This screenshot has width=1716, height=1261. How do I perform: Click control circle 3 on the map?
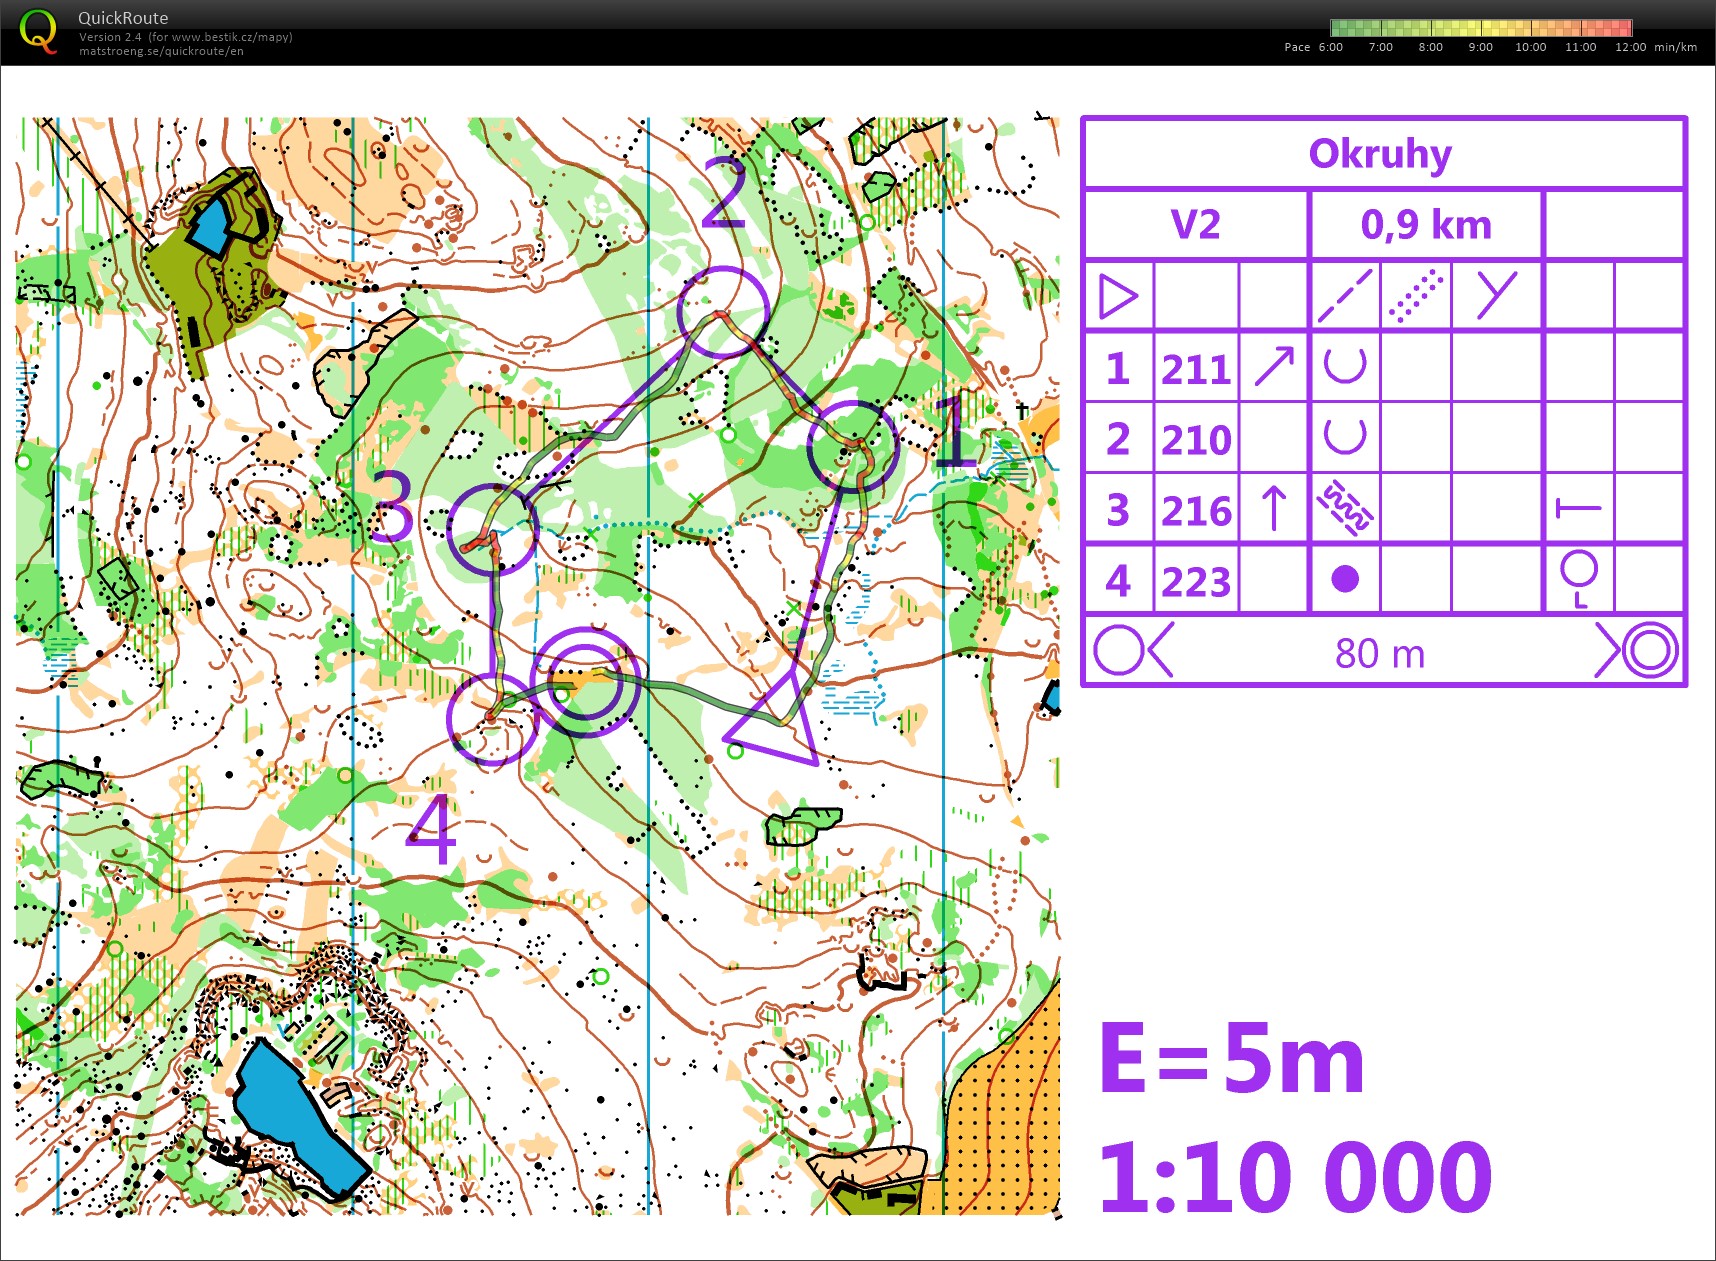pyautogui.click(x=492, y=529)
